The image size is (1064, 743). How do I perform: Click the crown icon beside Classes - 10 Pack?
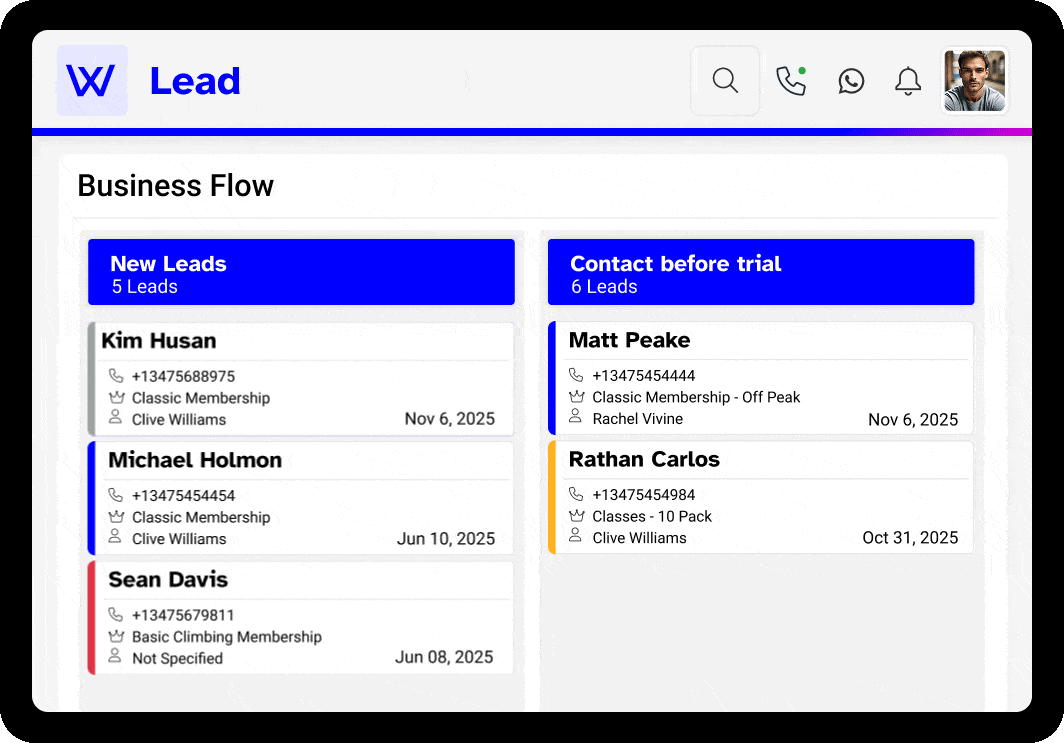click(x=574, y=516)
